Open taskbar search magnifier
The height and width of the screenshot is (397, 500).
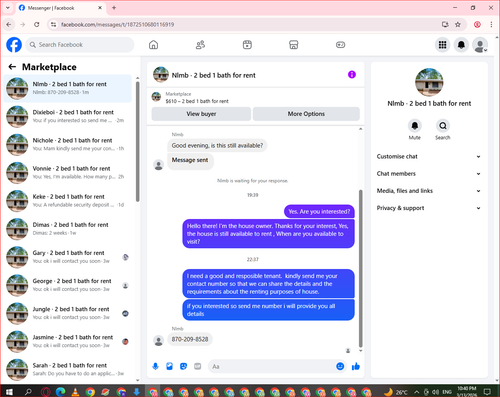tap(28, 392)
